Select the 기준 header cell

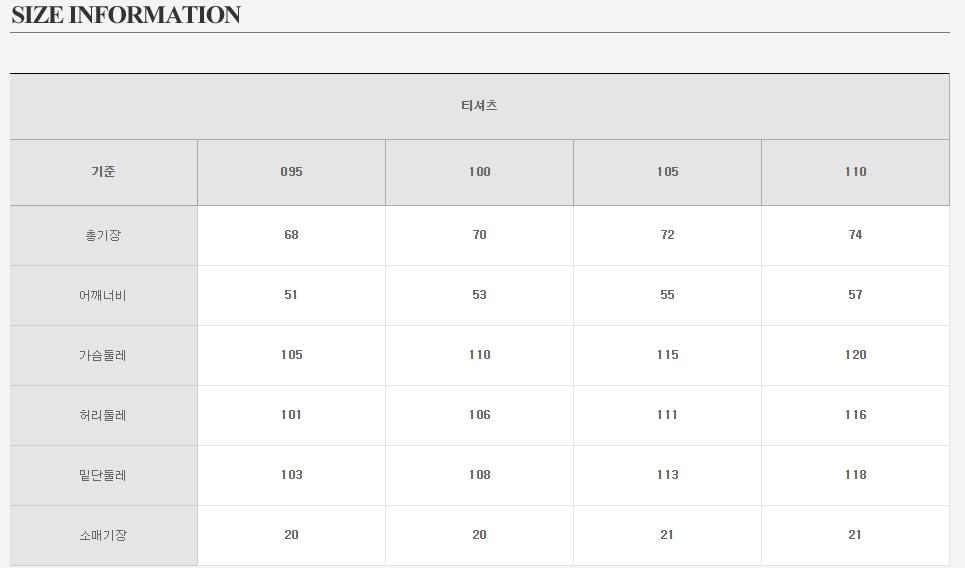coord(103,172)
